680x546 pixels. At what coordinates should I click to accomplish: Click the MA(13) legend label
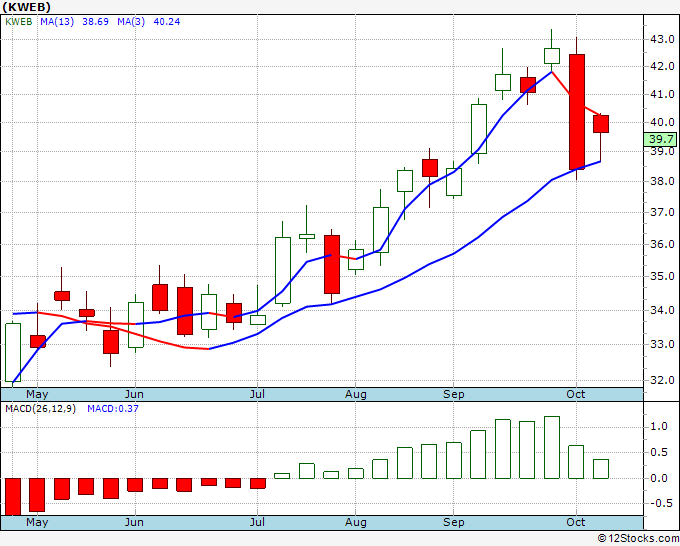pyautogui.click(x=57, y=22)
